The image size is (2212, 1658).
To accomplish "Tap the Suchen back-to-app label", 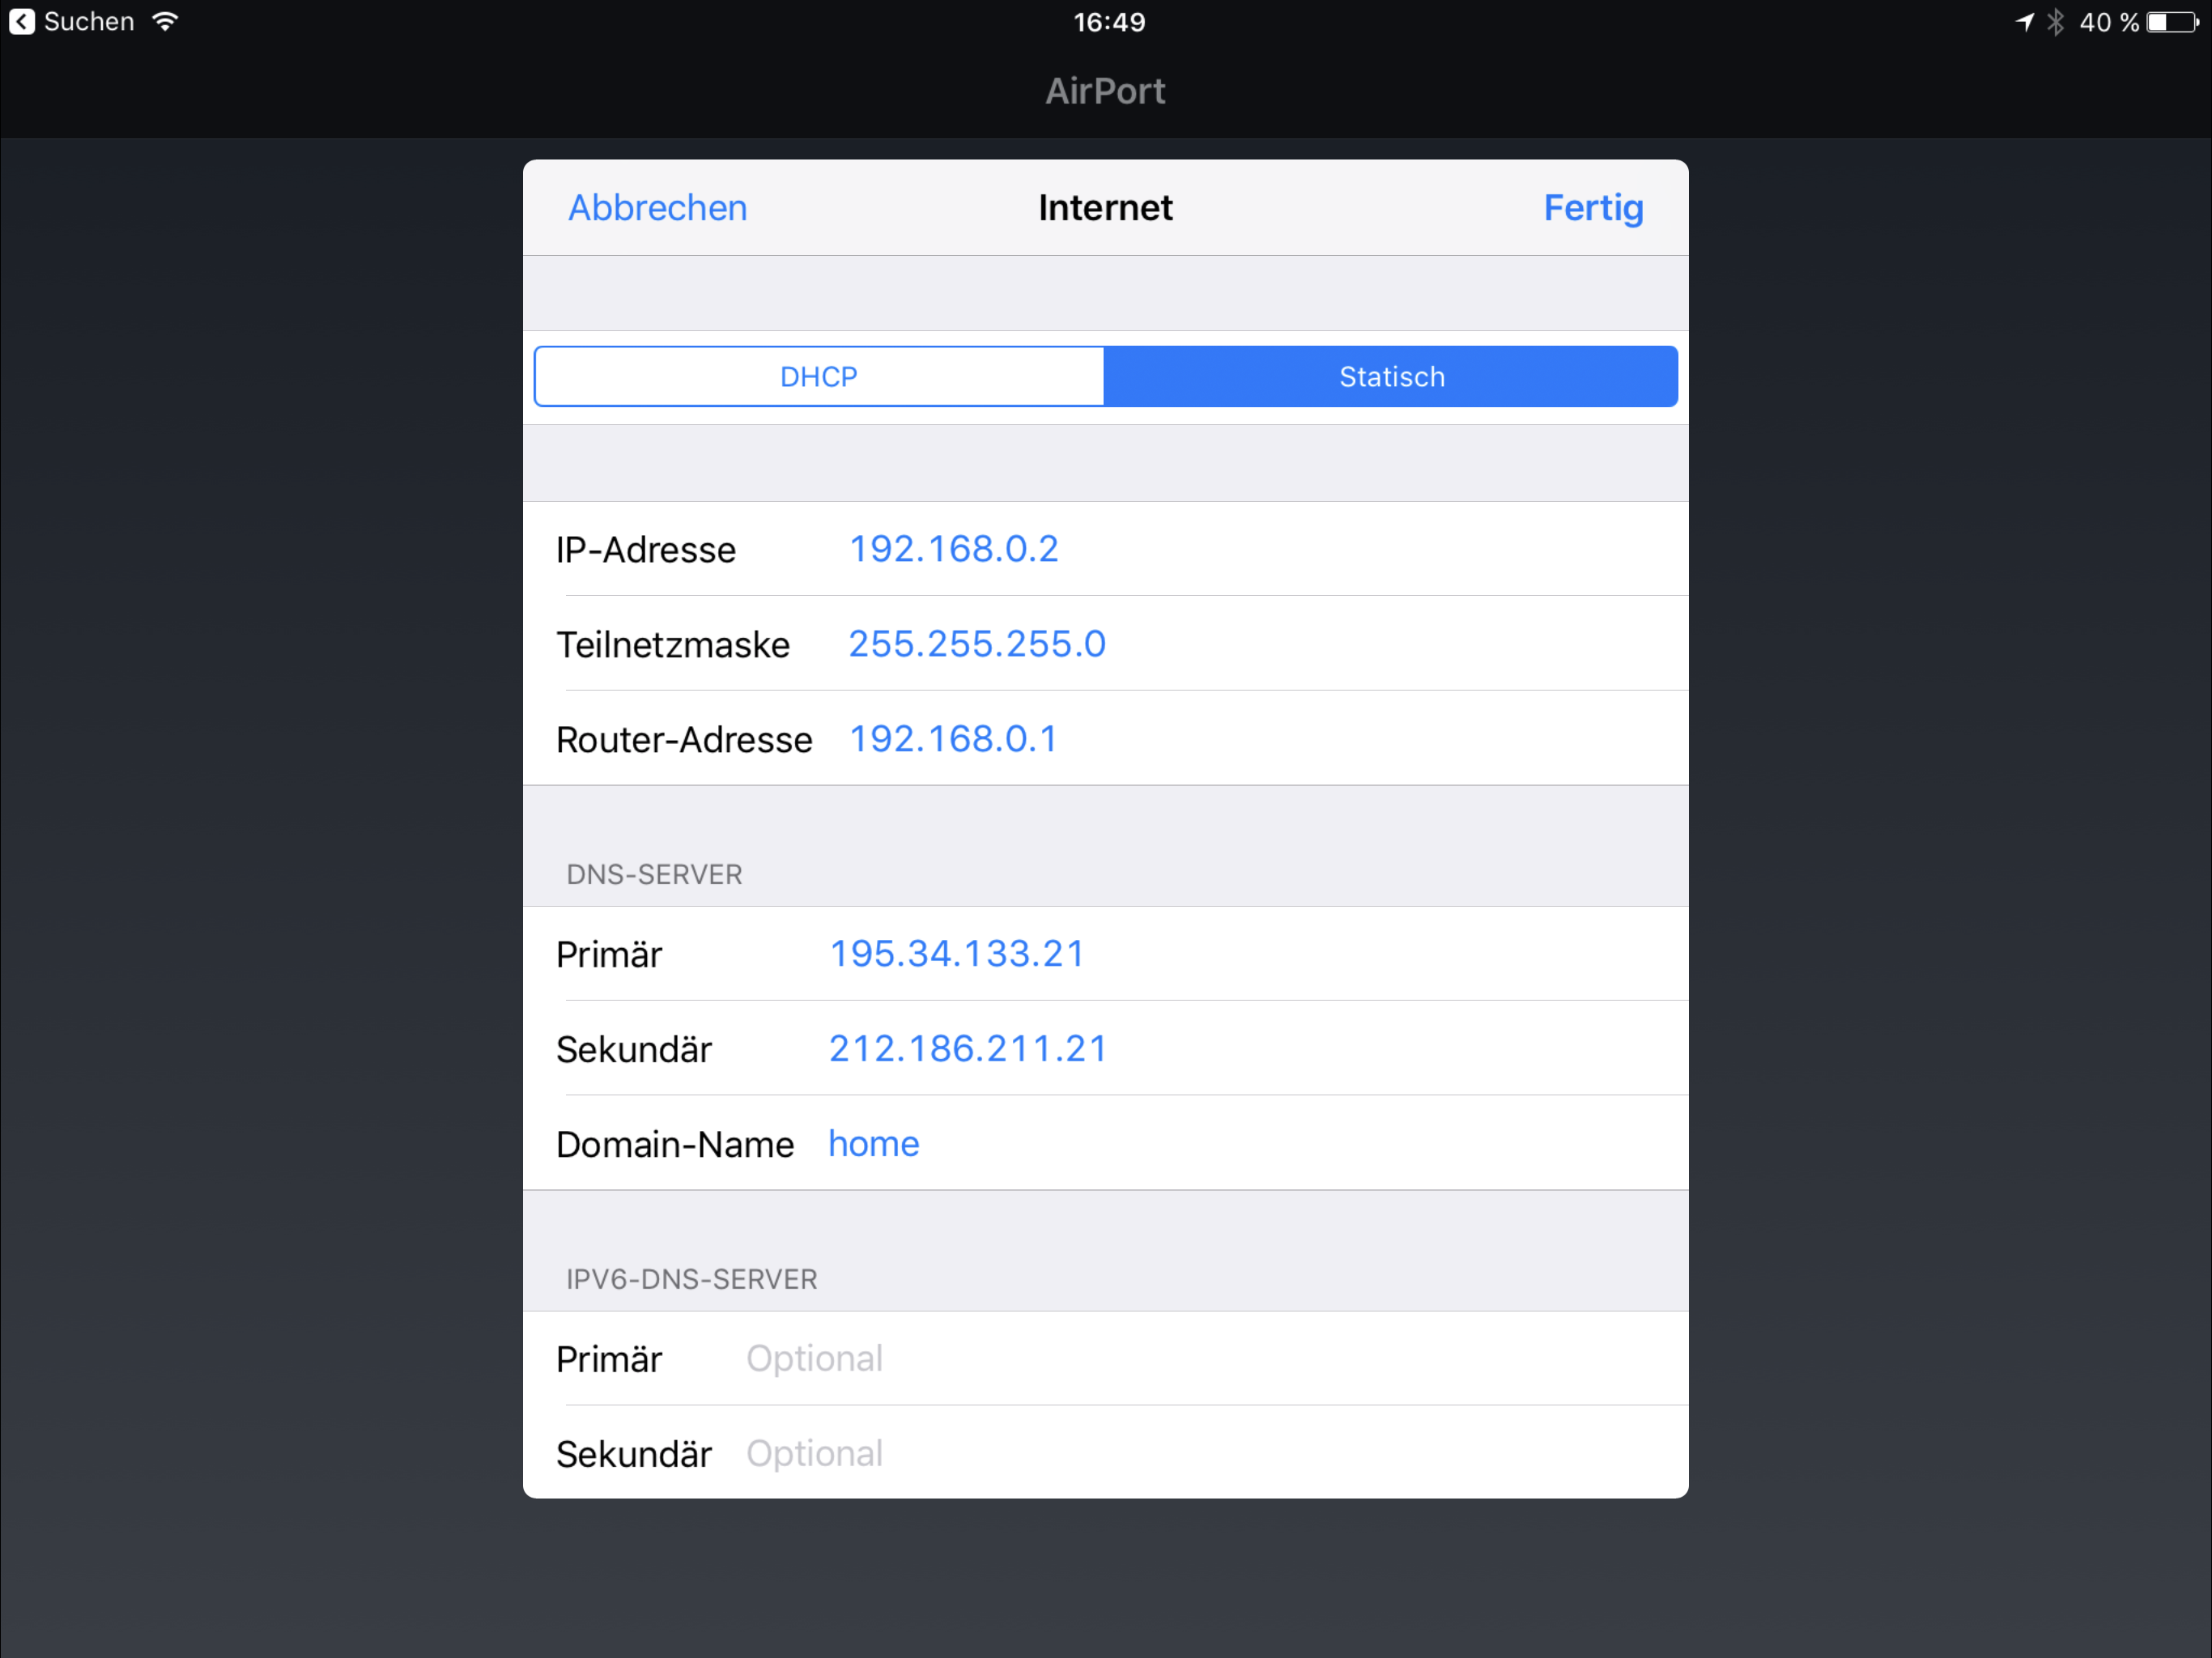I will click(89, 22).
